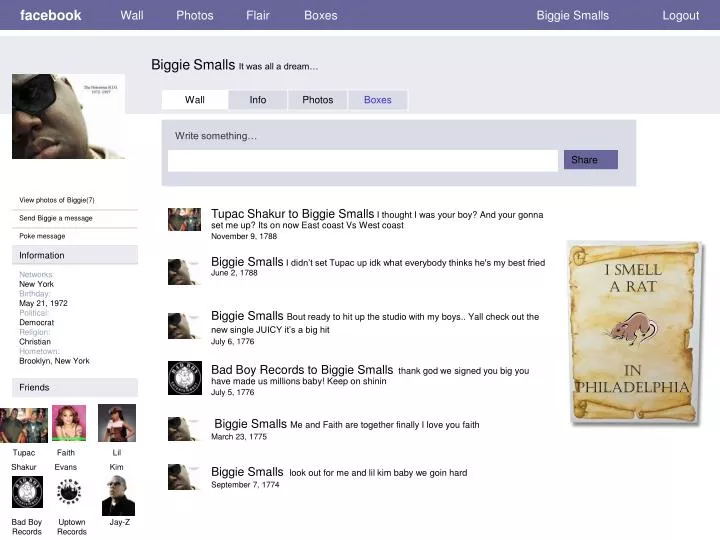720x540 pixels.
Task: Click avatar on best fried post
Action: 184,272
